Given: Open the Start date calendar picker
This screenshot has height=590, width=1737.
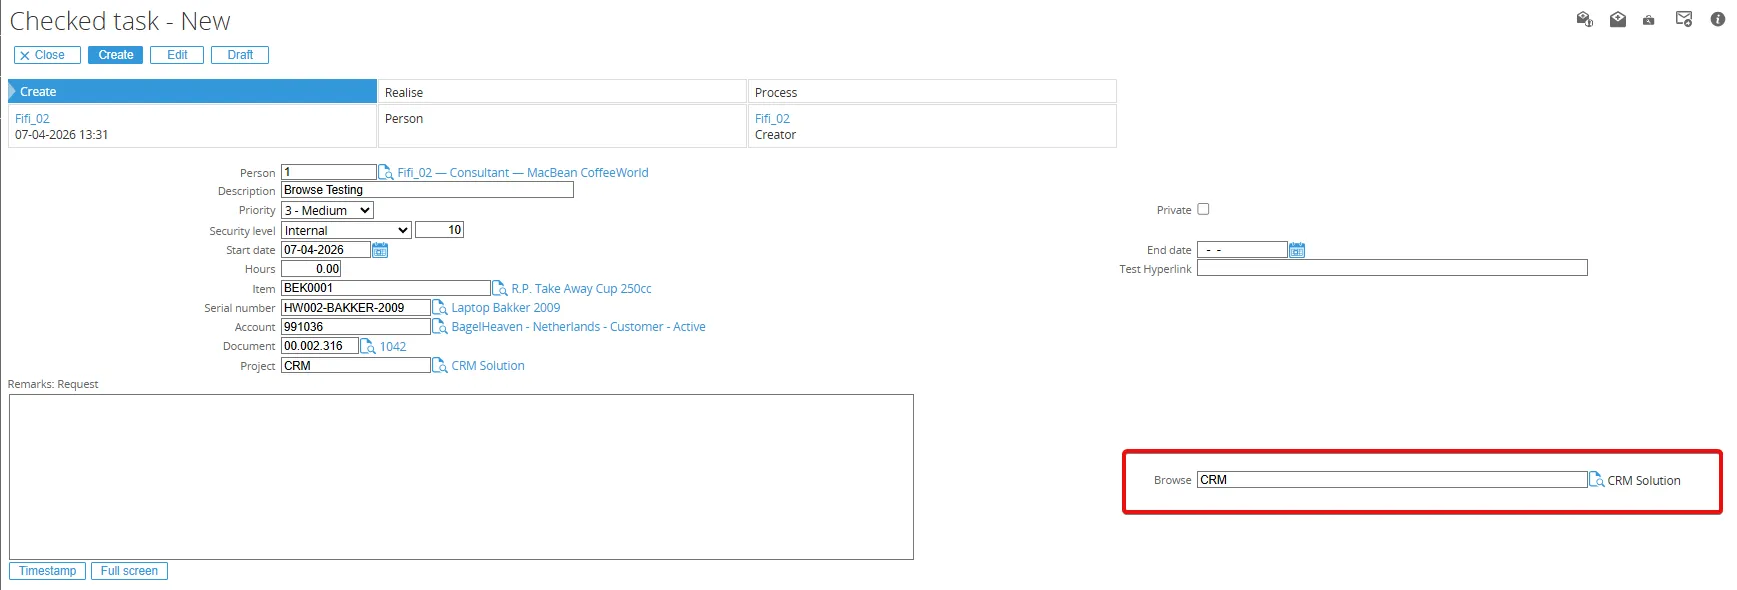Looking at the screenshot, I should pos(380,250).
